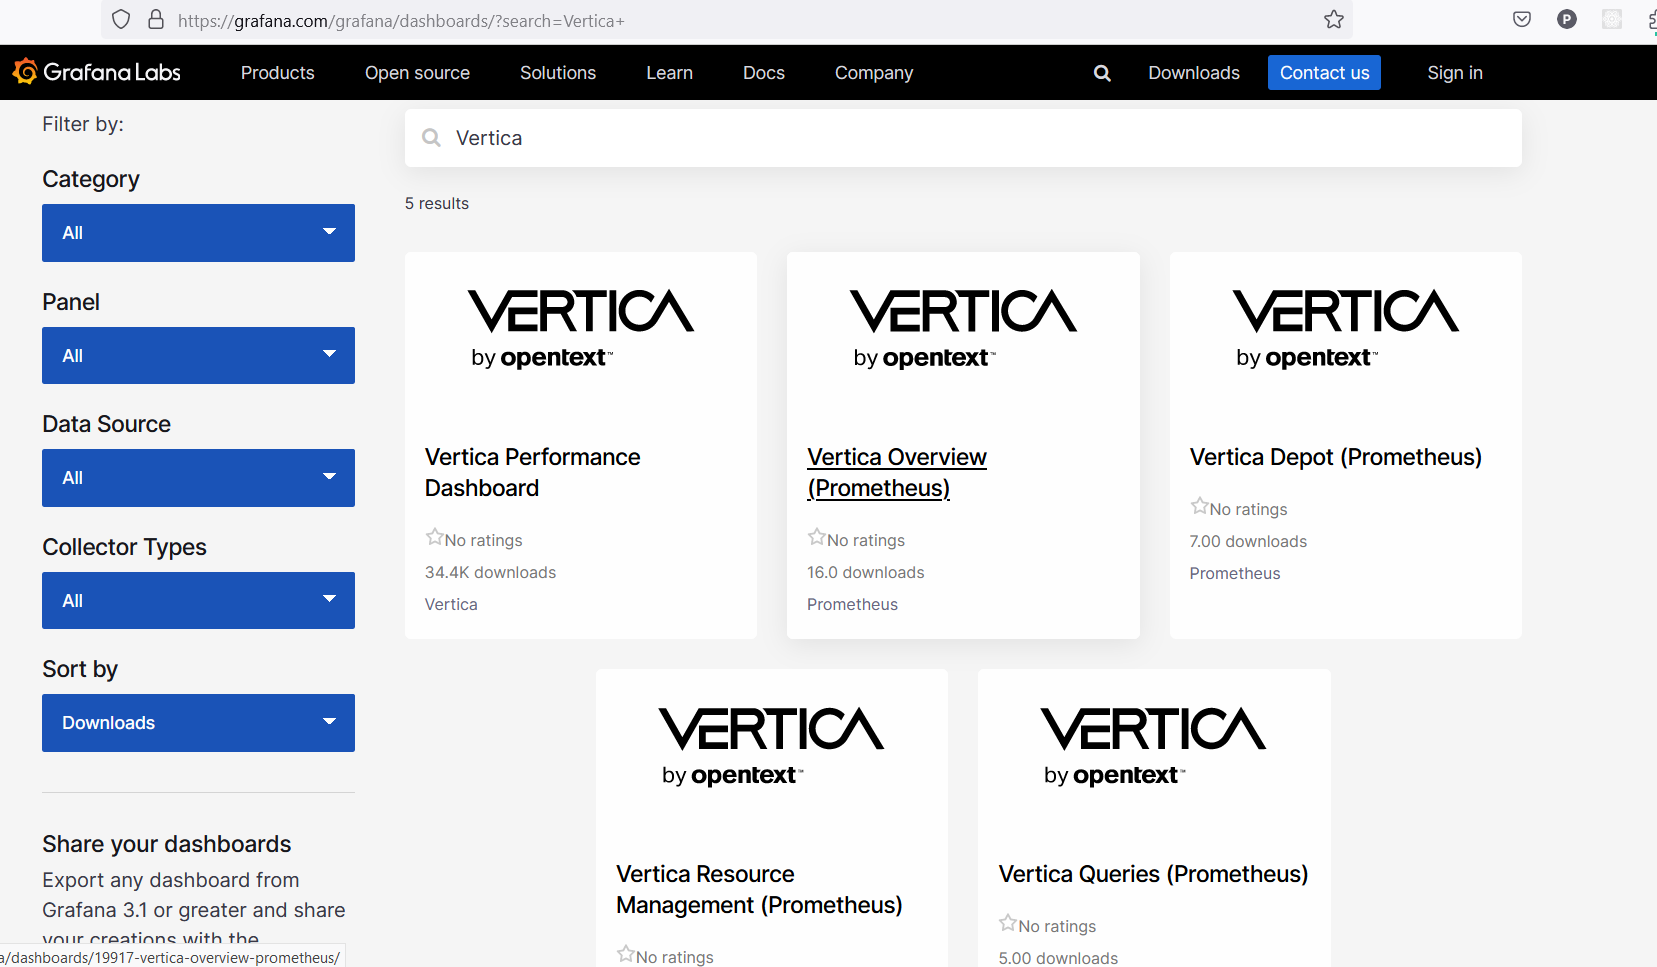Click Vertica logo thumbnail on Depot card

(1346, 328)
